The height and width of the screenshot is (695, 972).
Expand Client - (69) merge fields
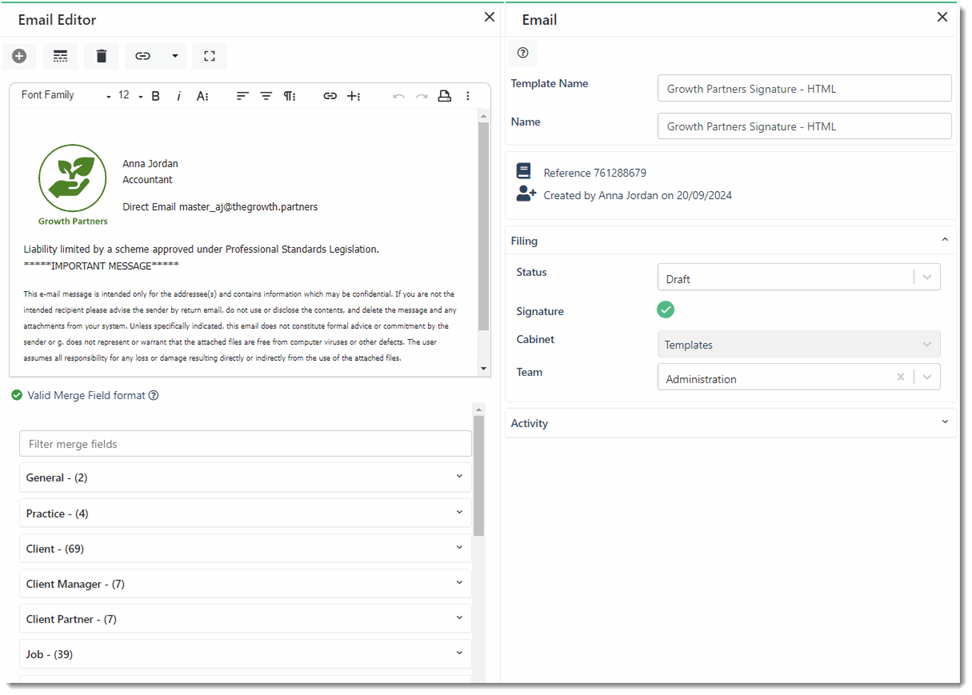click(x=245, y=549)
